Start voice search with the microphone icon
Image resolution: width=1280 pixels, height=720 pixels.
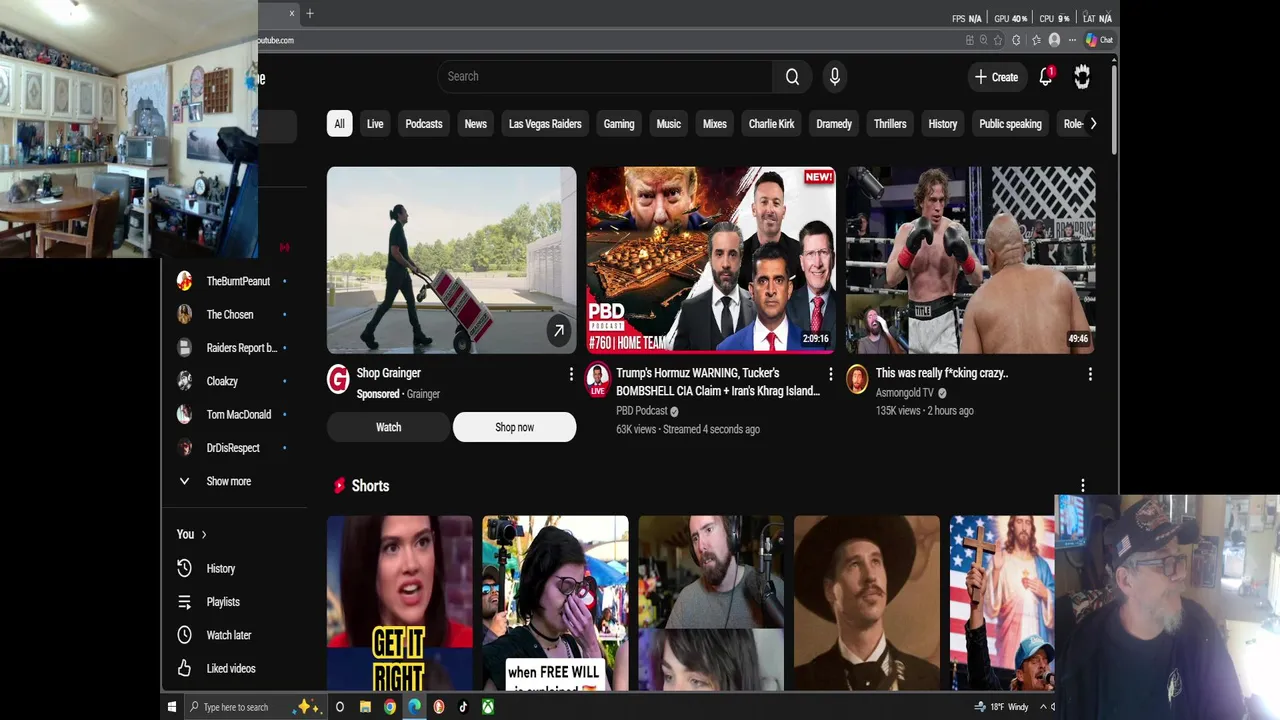835,77
